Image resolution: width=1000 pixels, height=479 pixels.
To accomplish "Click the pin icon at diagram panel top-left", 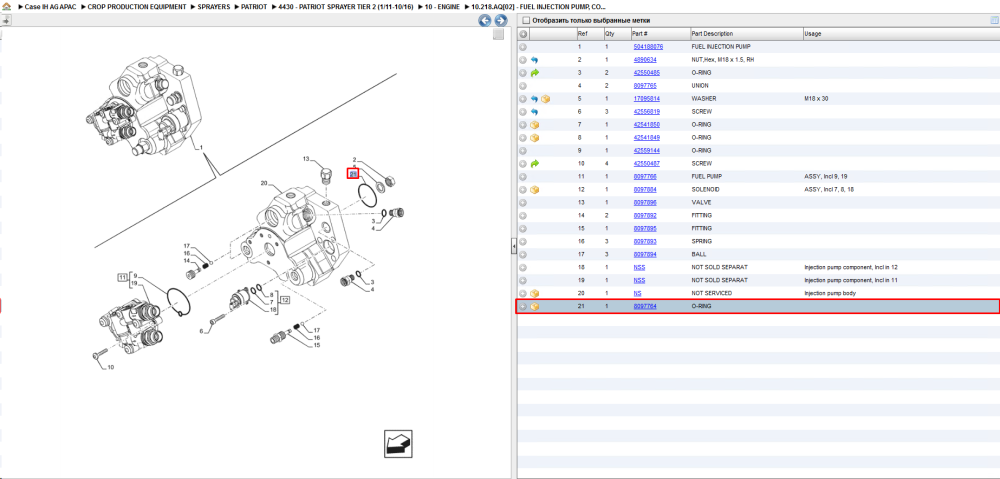I will 5,20.
